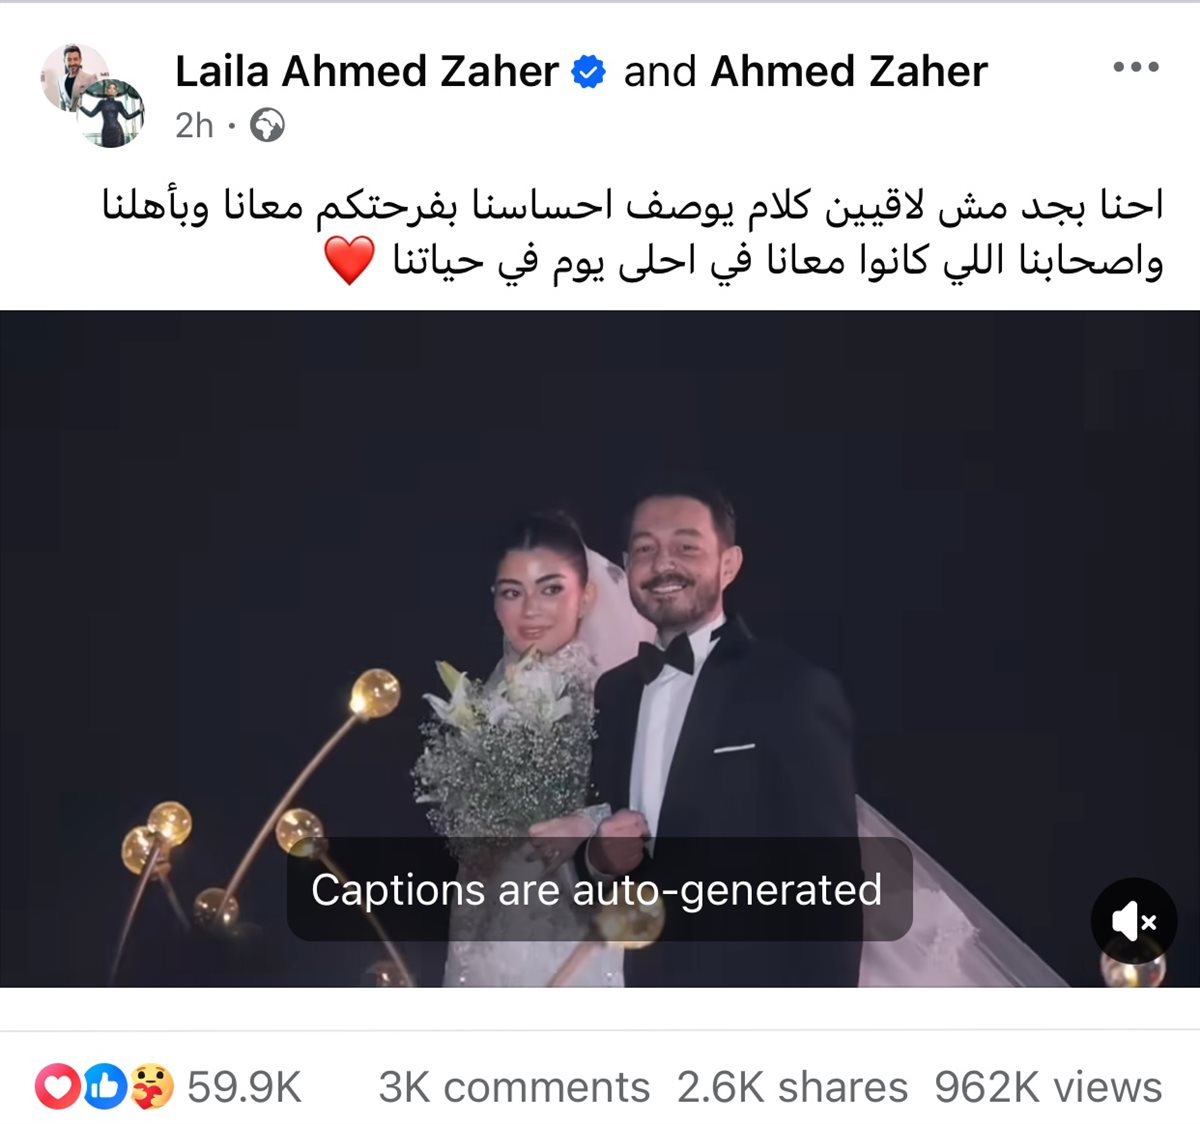The image size is (1200, 1124).
Task: Click the red heart reaction icon
Action: click(x=59, y=1086)
